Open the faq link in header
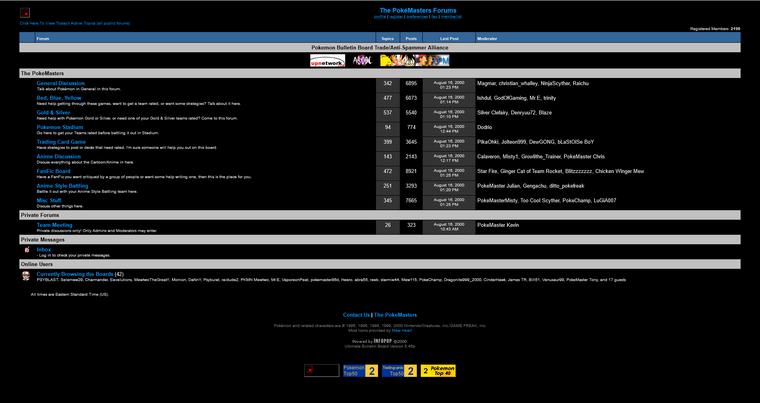Screen dimensions: 760x403 pos(435,16)
